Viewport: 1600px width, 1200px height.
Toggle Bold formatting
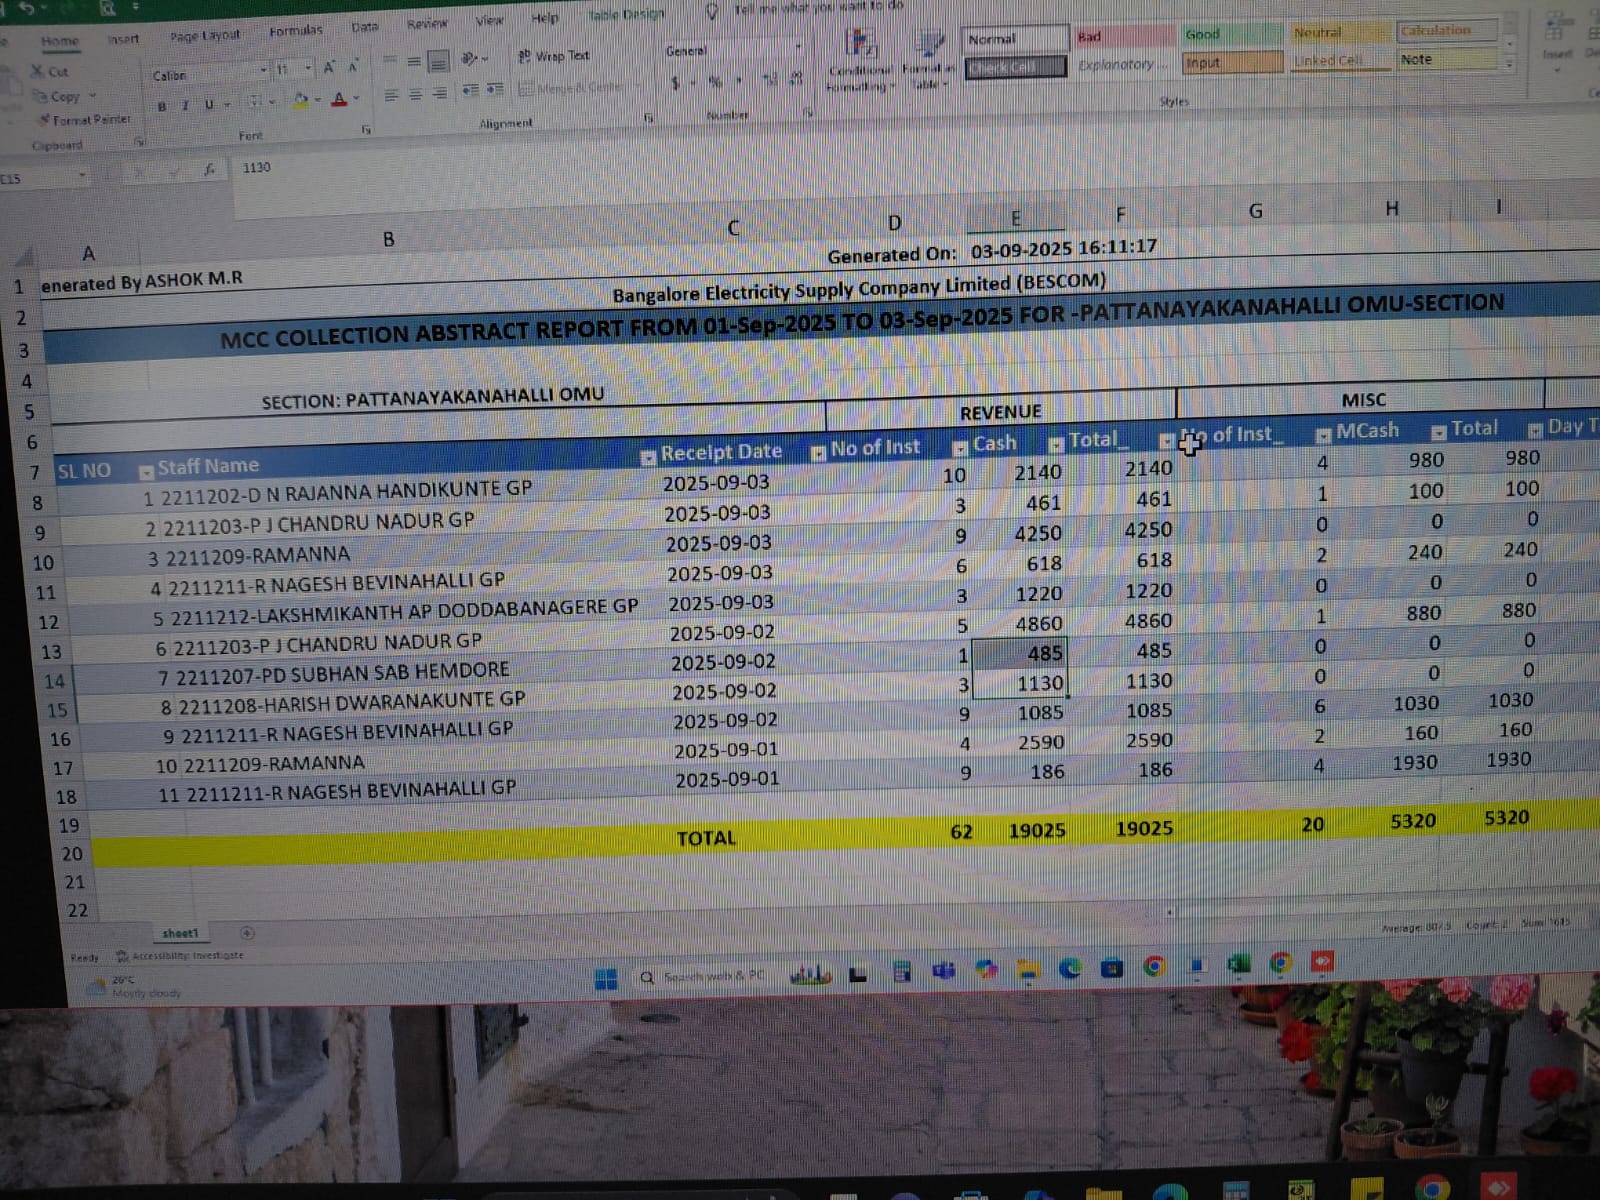pyautogui.click(x=162, y=106)
